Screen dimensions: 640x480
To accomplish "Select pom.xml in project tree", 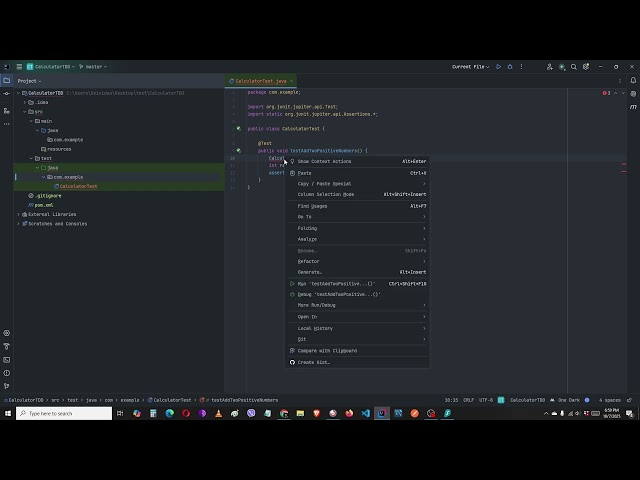I will 44,205.
